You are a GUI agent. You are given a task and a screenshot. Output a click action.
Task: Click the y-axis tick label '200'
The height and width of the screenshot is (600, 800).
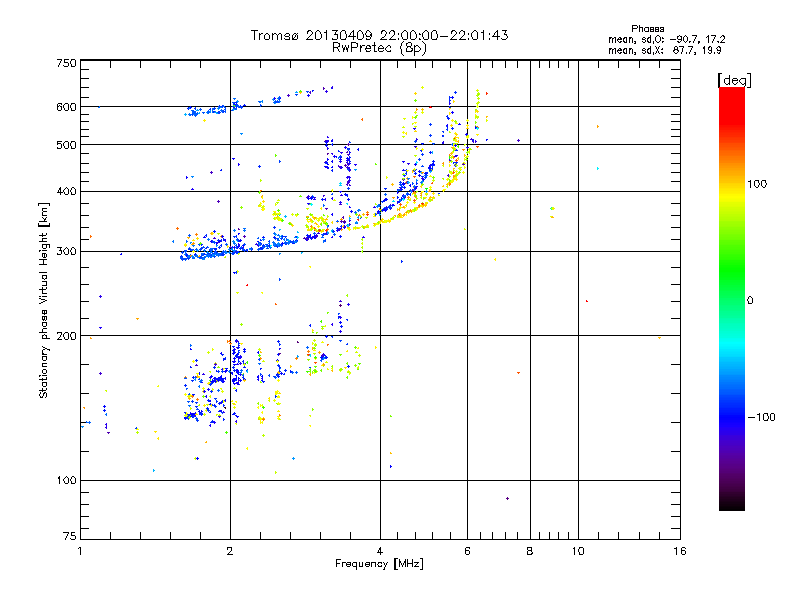point(67,336)
